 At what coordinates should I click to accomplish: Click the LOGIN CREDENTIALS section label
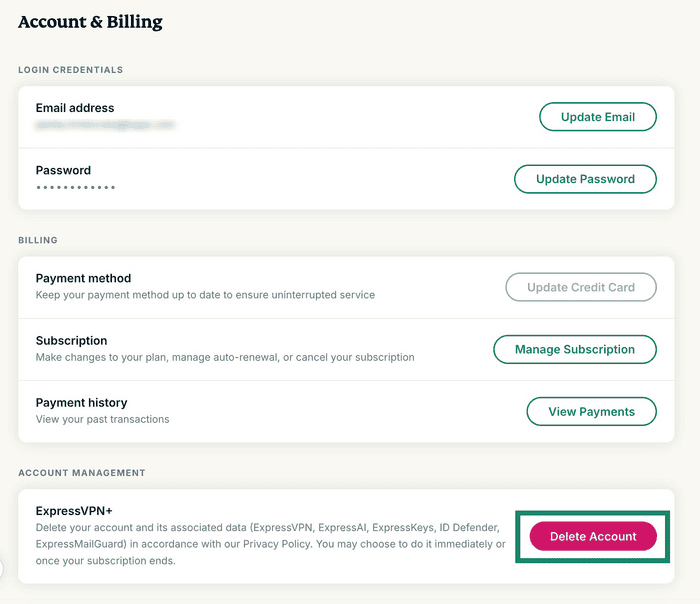71,70
